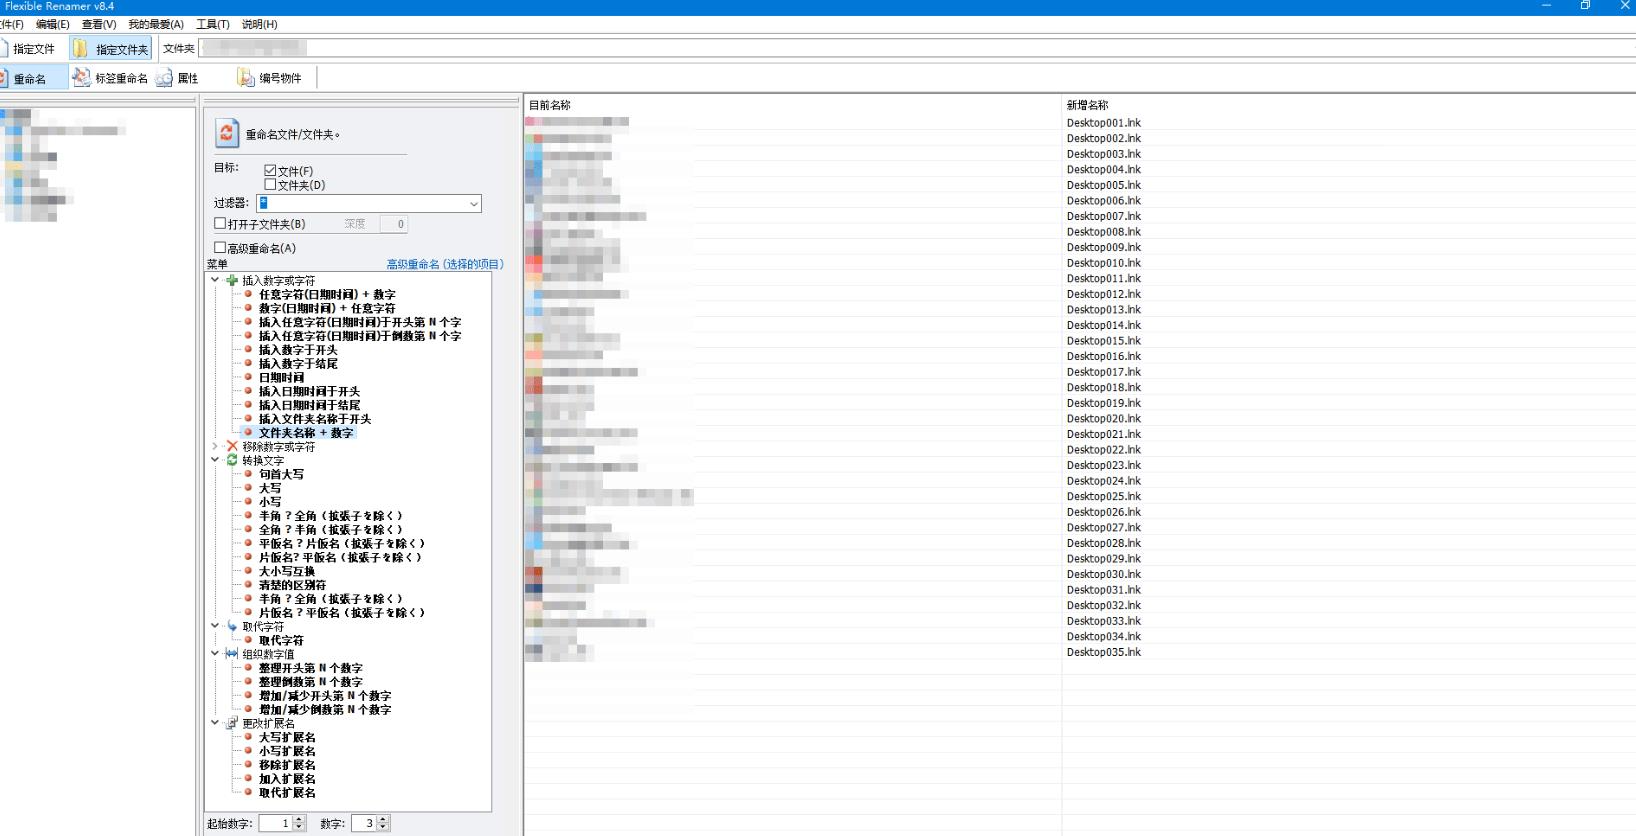
Task: Open the 属性 tab icon
Action: pyautogui.click(x=164, y=78)
